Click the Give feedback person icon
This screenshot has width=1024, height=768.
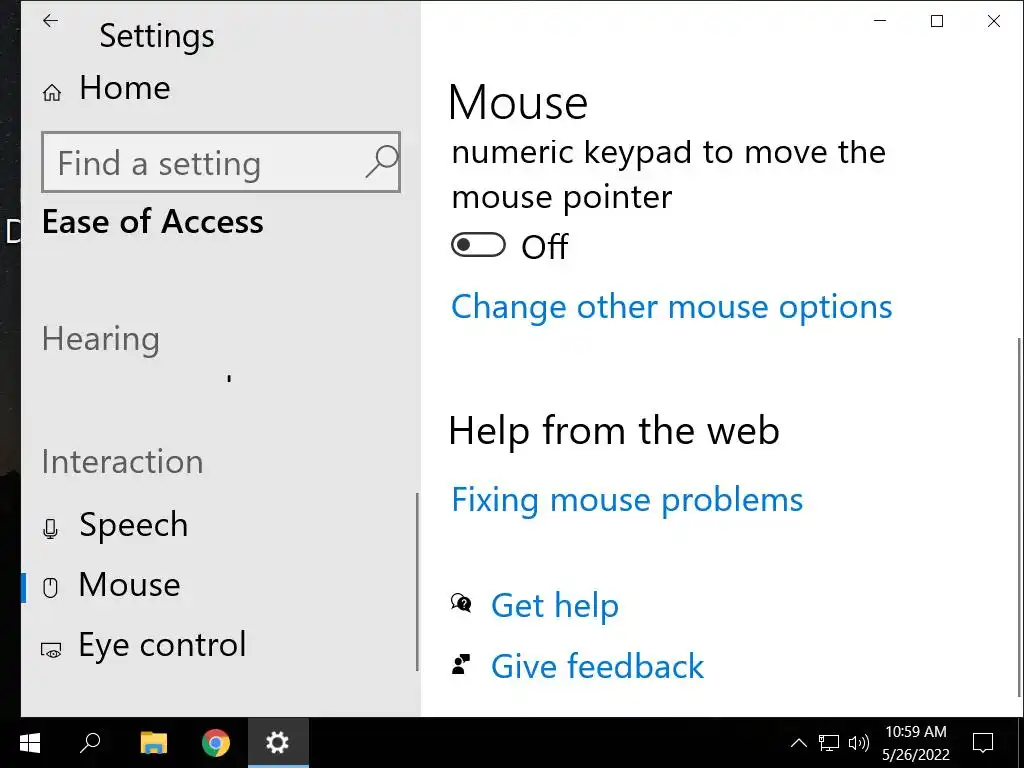point(461,665)
